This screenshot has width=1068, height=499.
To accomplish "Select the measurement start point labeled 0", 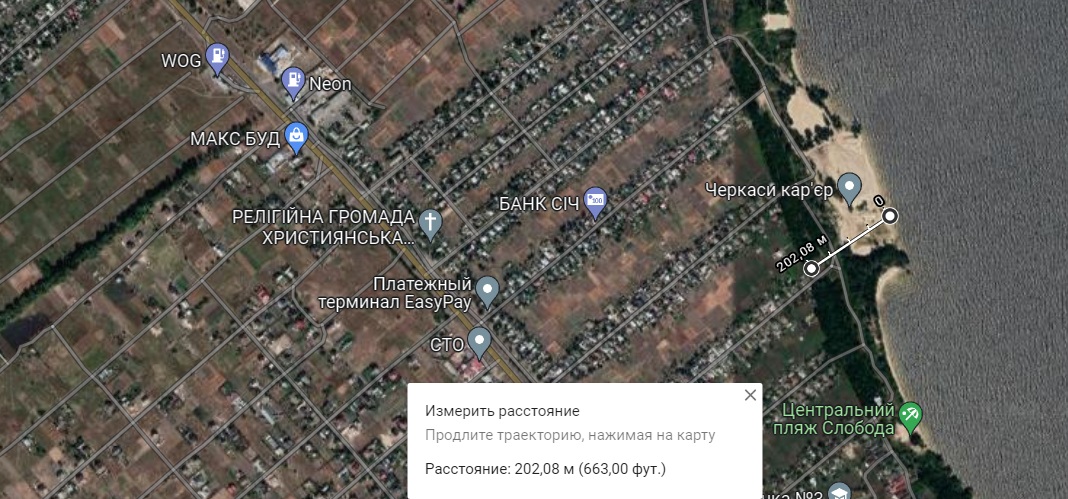I will [x=890, y=216].
